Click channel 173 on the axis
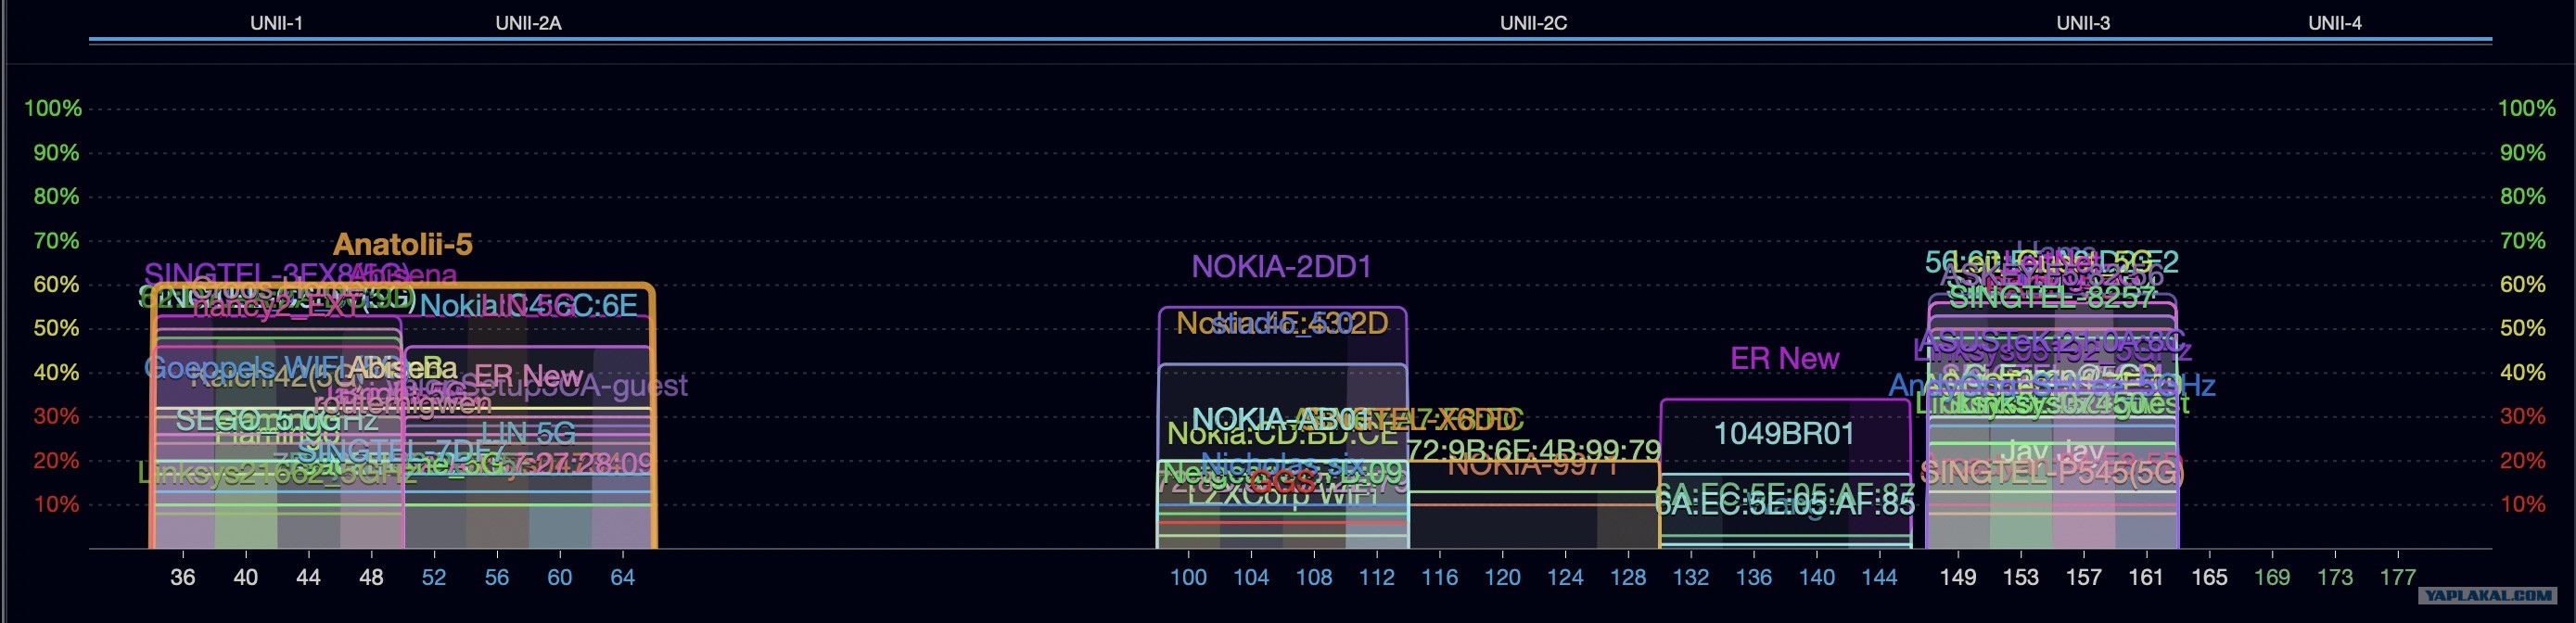 tap(2335, 577)
